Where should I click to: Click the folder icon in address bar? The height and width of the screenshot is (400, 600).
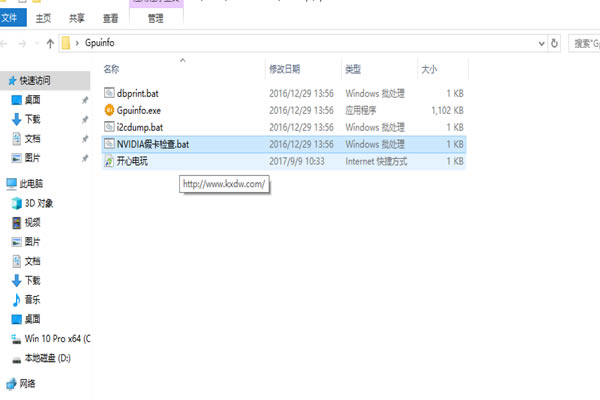[x=66, y=43]
